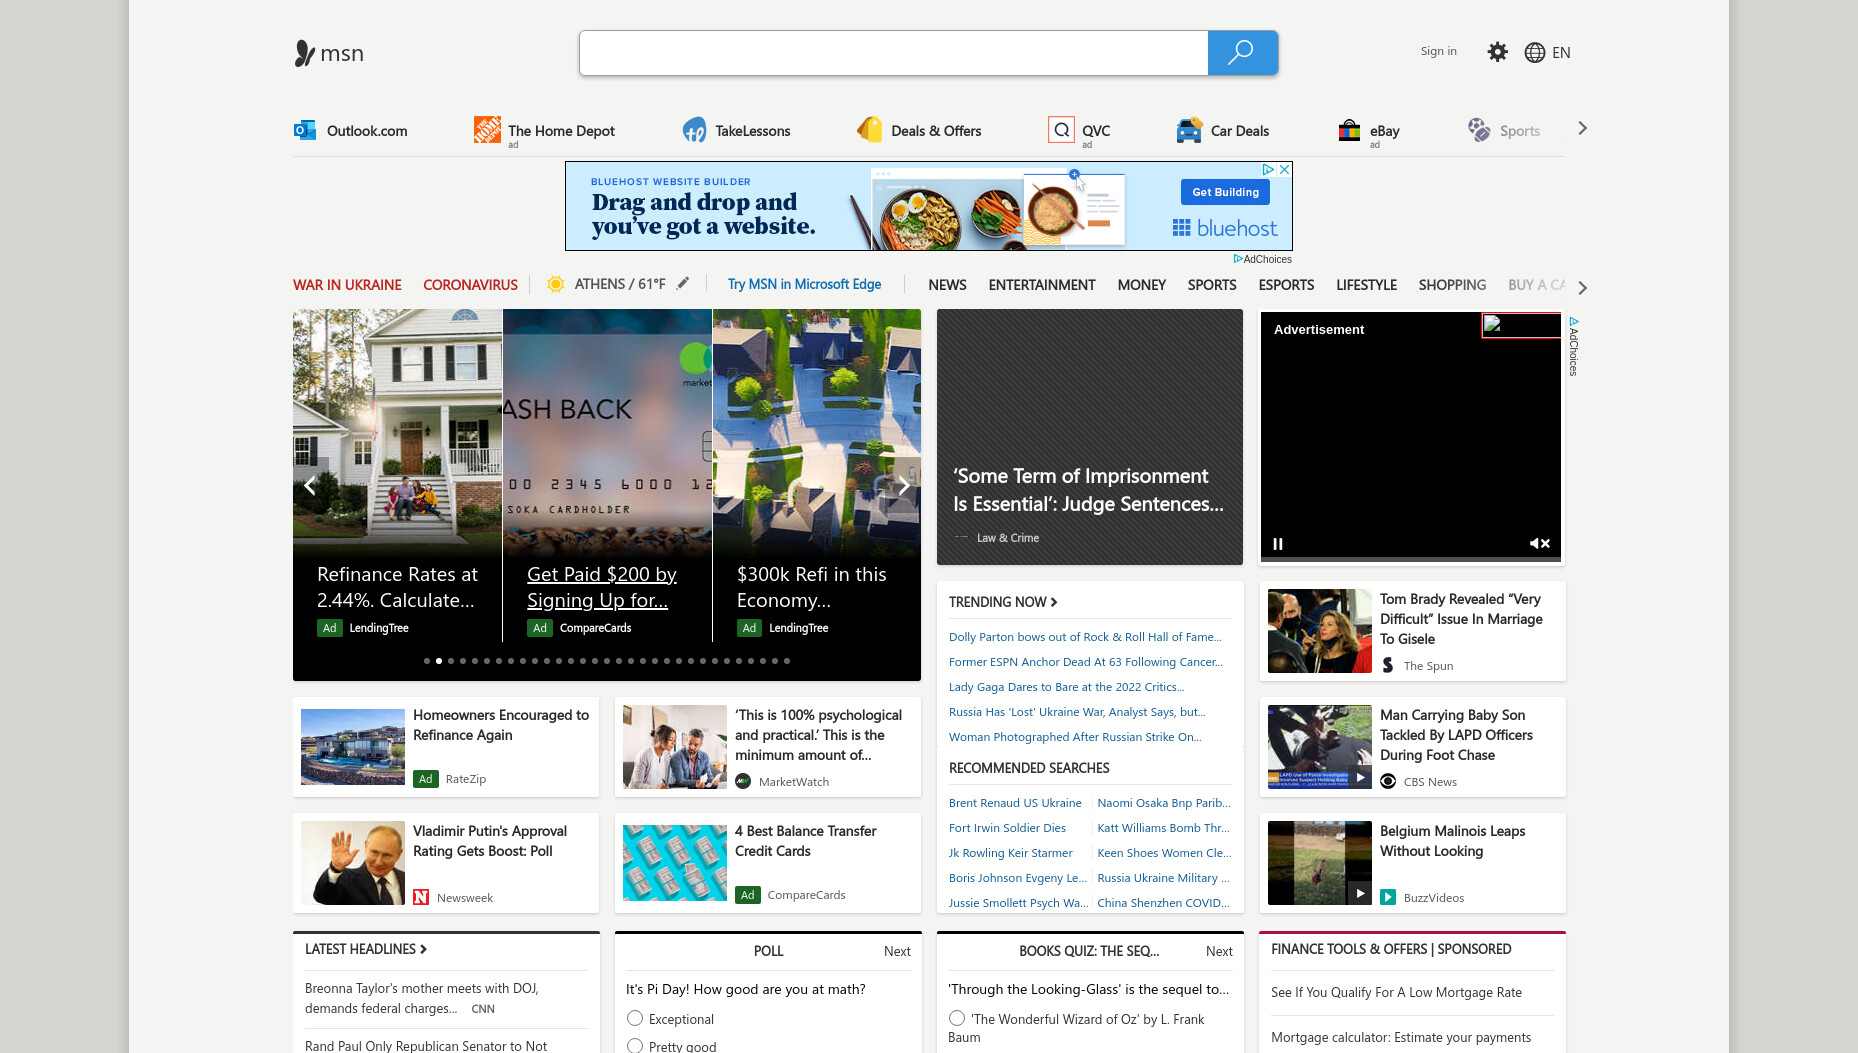This screenshot has height=1053, width=1858.
Task: Go to previous carousel slide arrow
Action: click(310, 485)
